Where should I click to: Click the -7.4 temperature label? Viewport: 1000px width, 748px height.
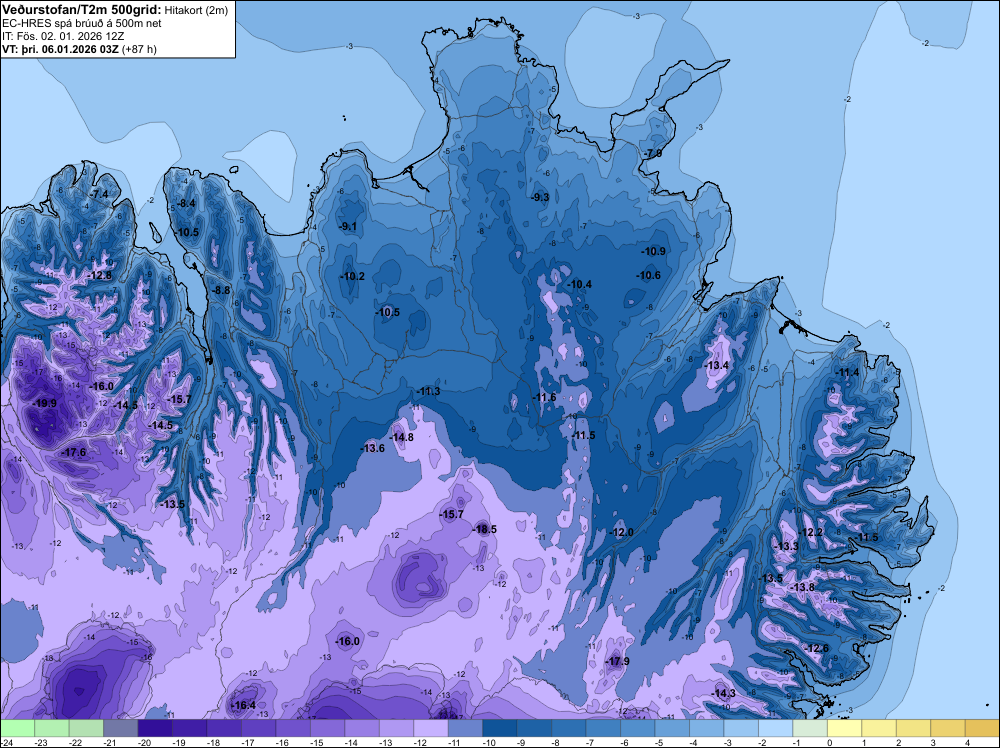(99, 194)
